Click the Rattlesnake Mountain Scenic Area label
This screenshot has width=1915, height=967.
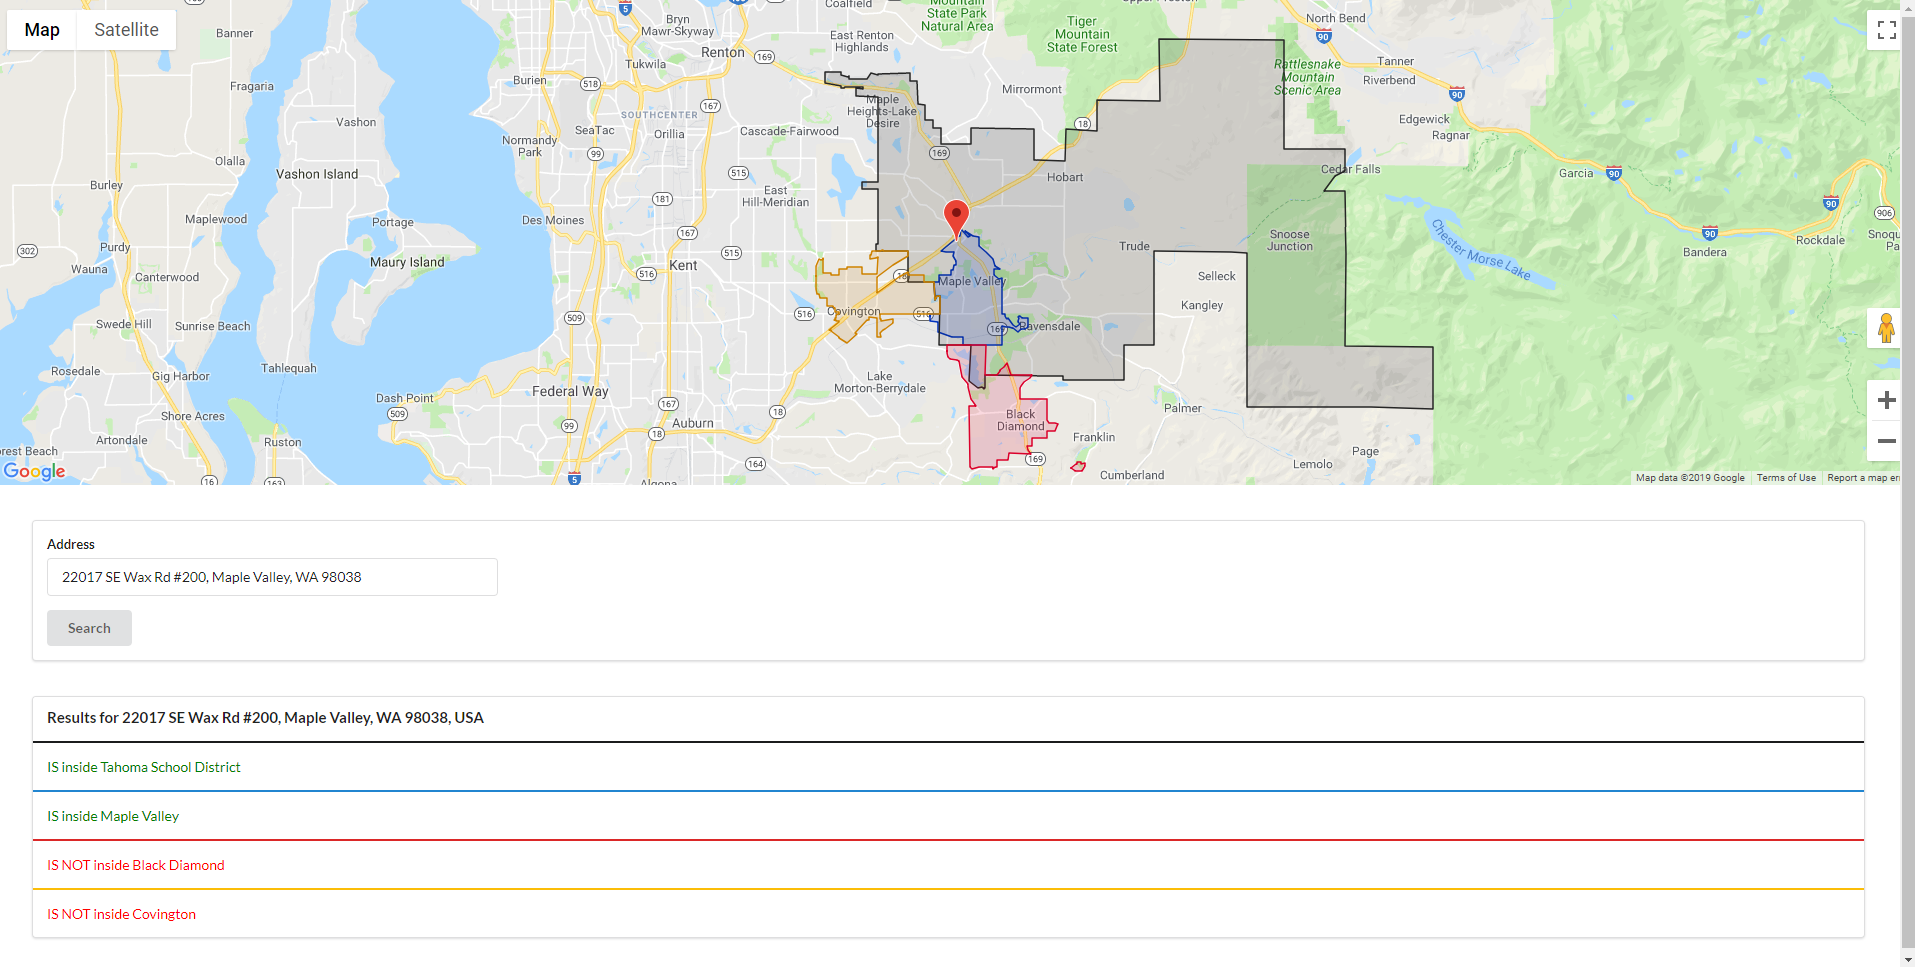[1308, 77]
